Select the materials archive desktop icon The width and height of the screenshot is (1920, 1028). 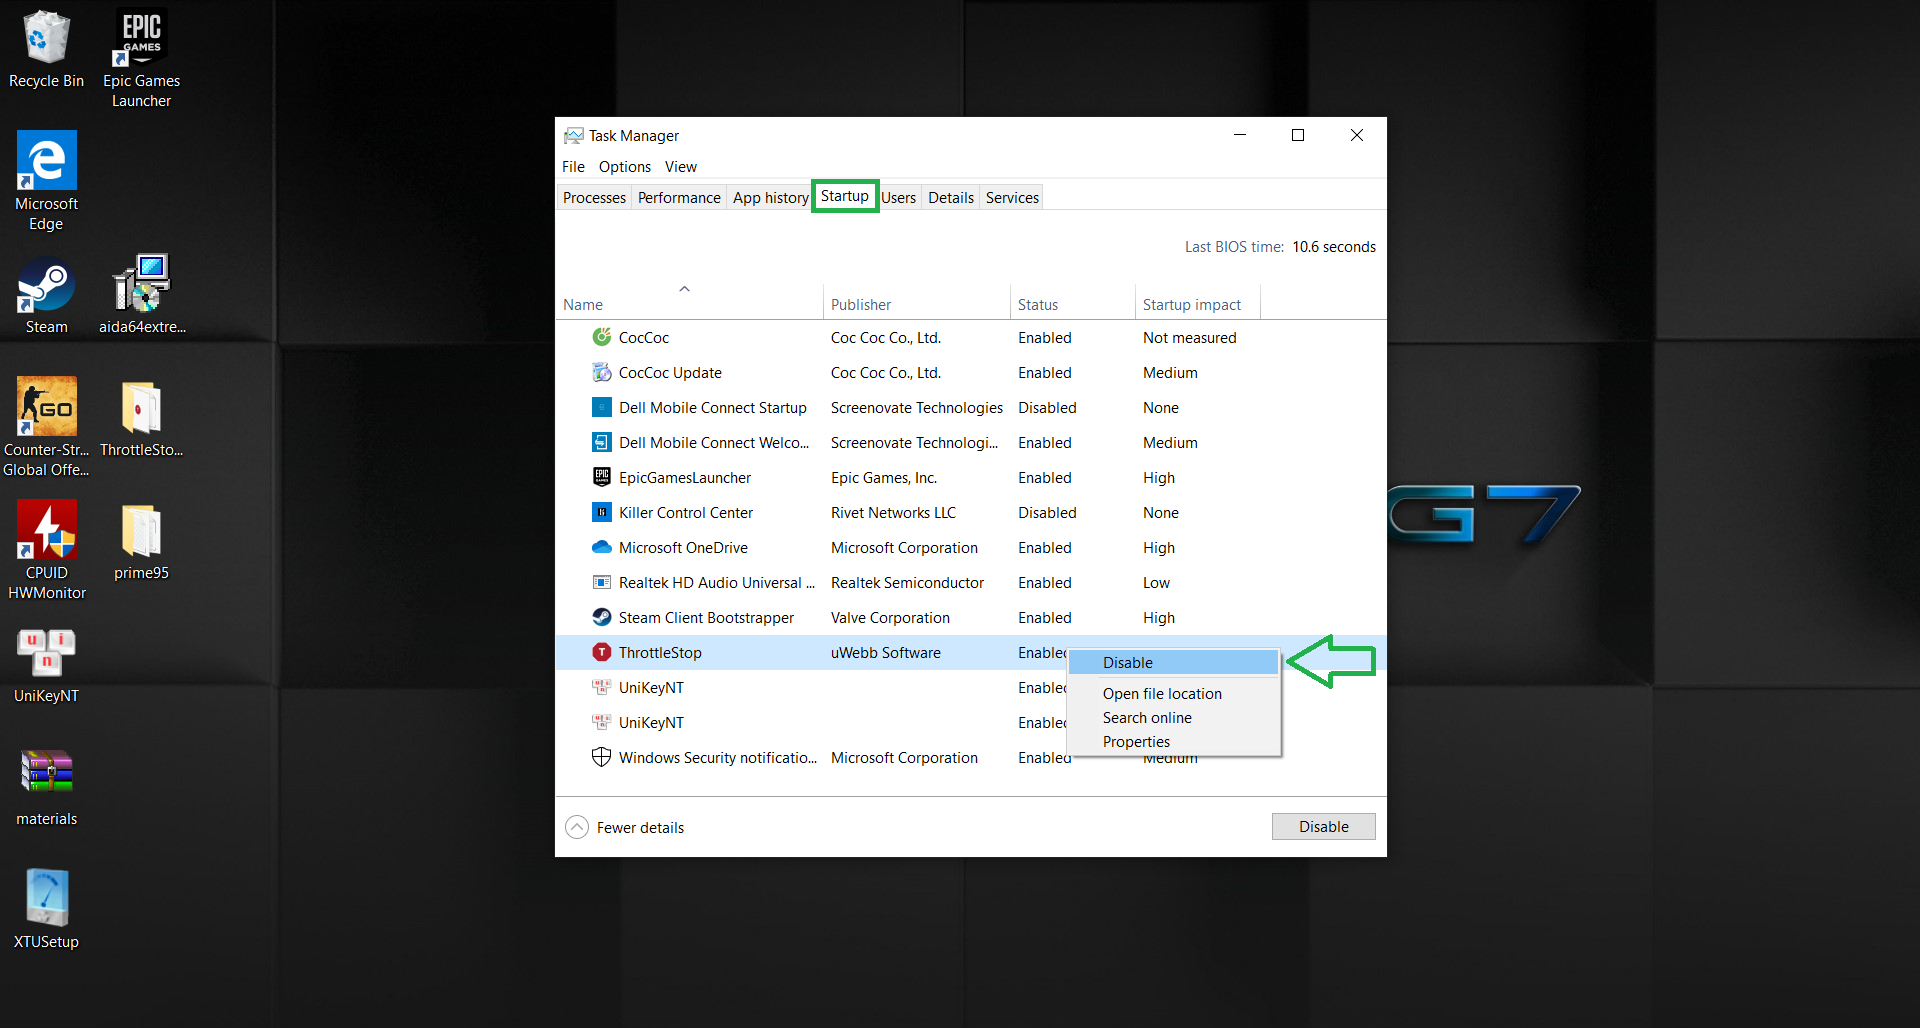(x=46, y=788)
